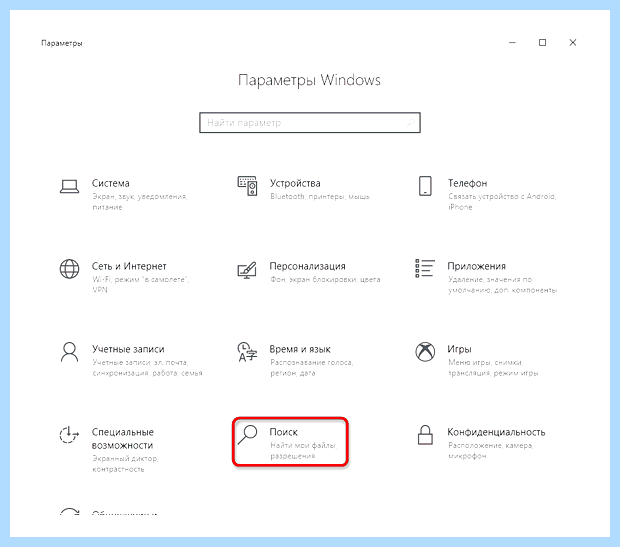This screenshot has width=620, height=547.
Task: Click description 'Фон, экран блокировки, цвета'
Action: (x=325, y=280)
